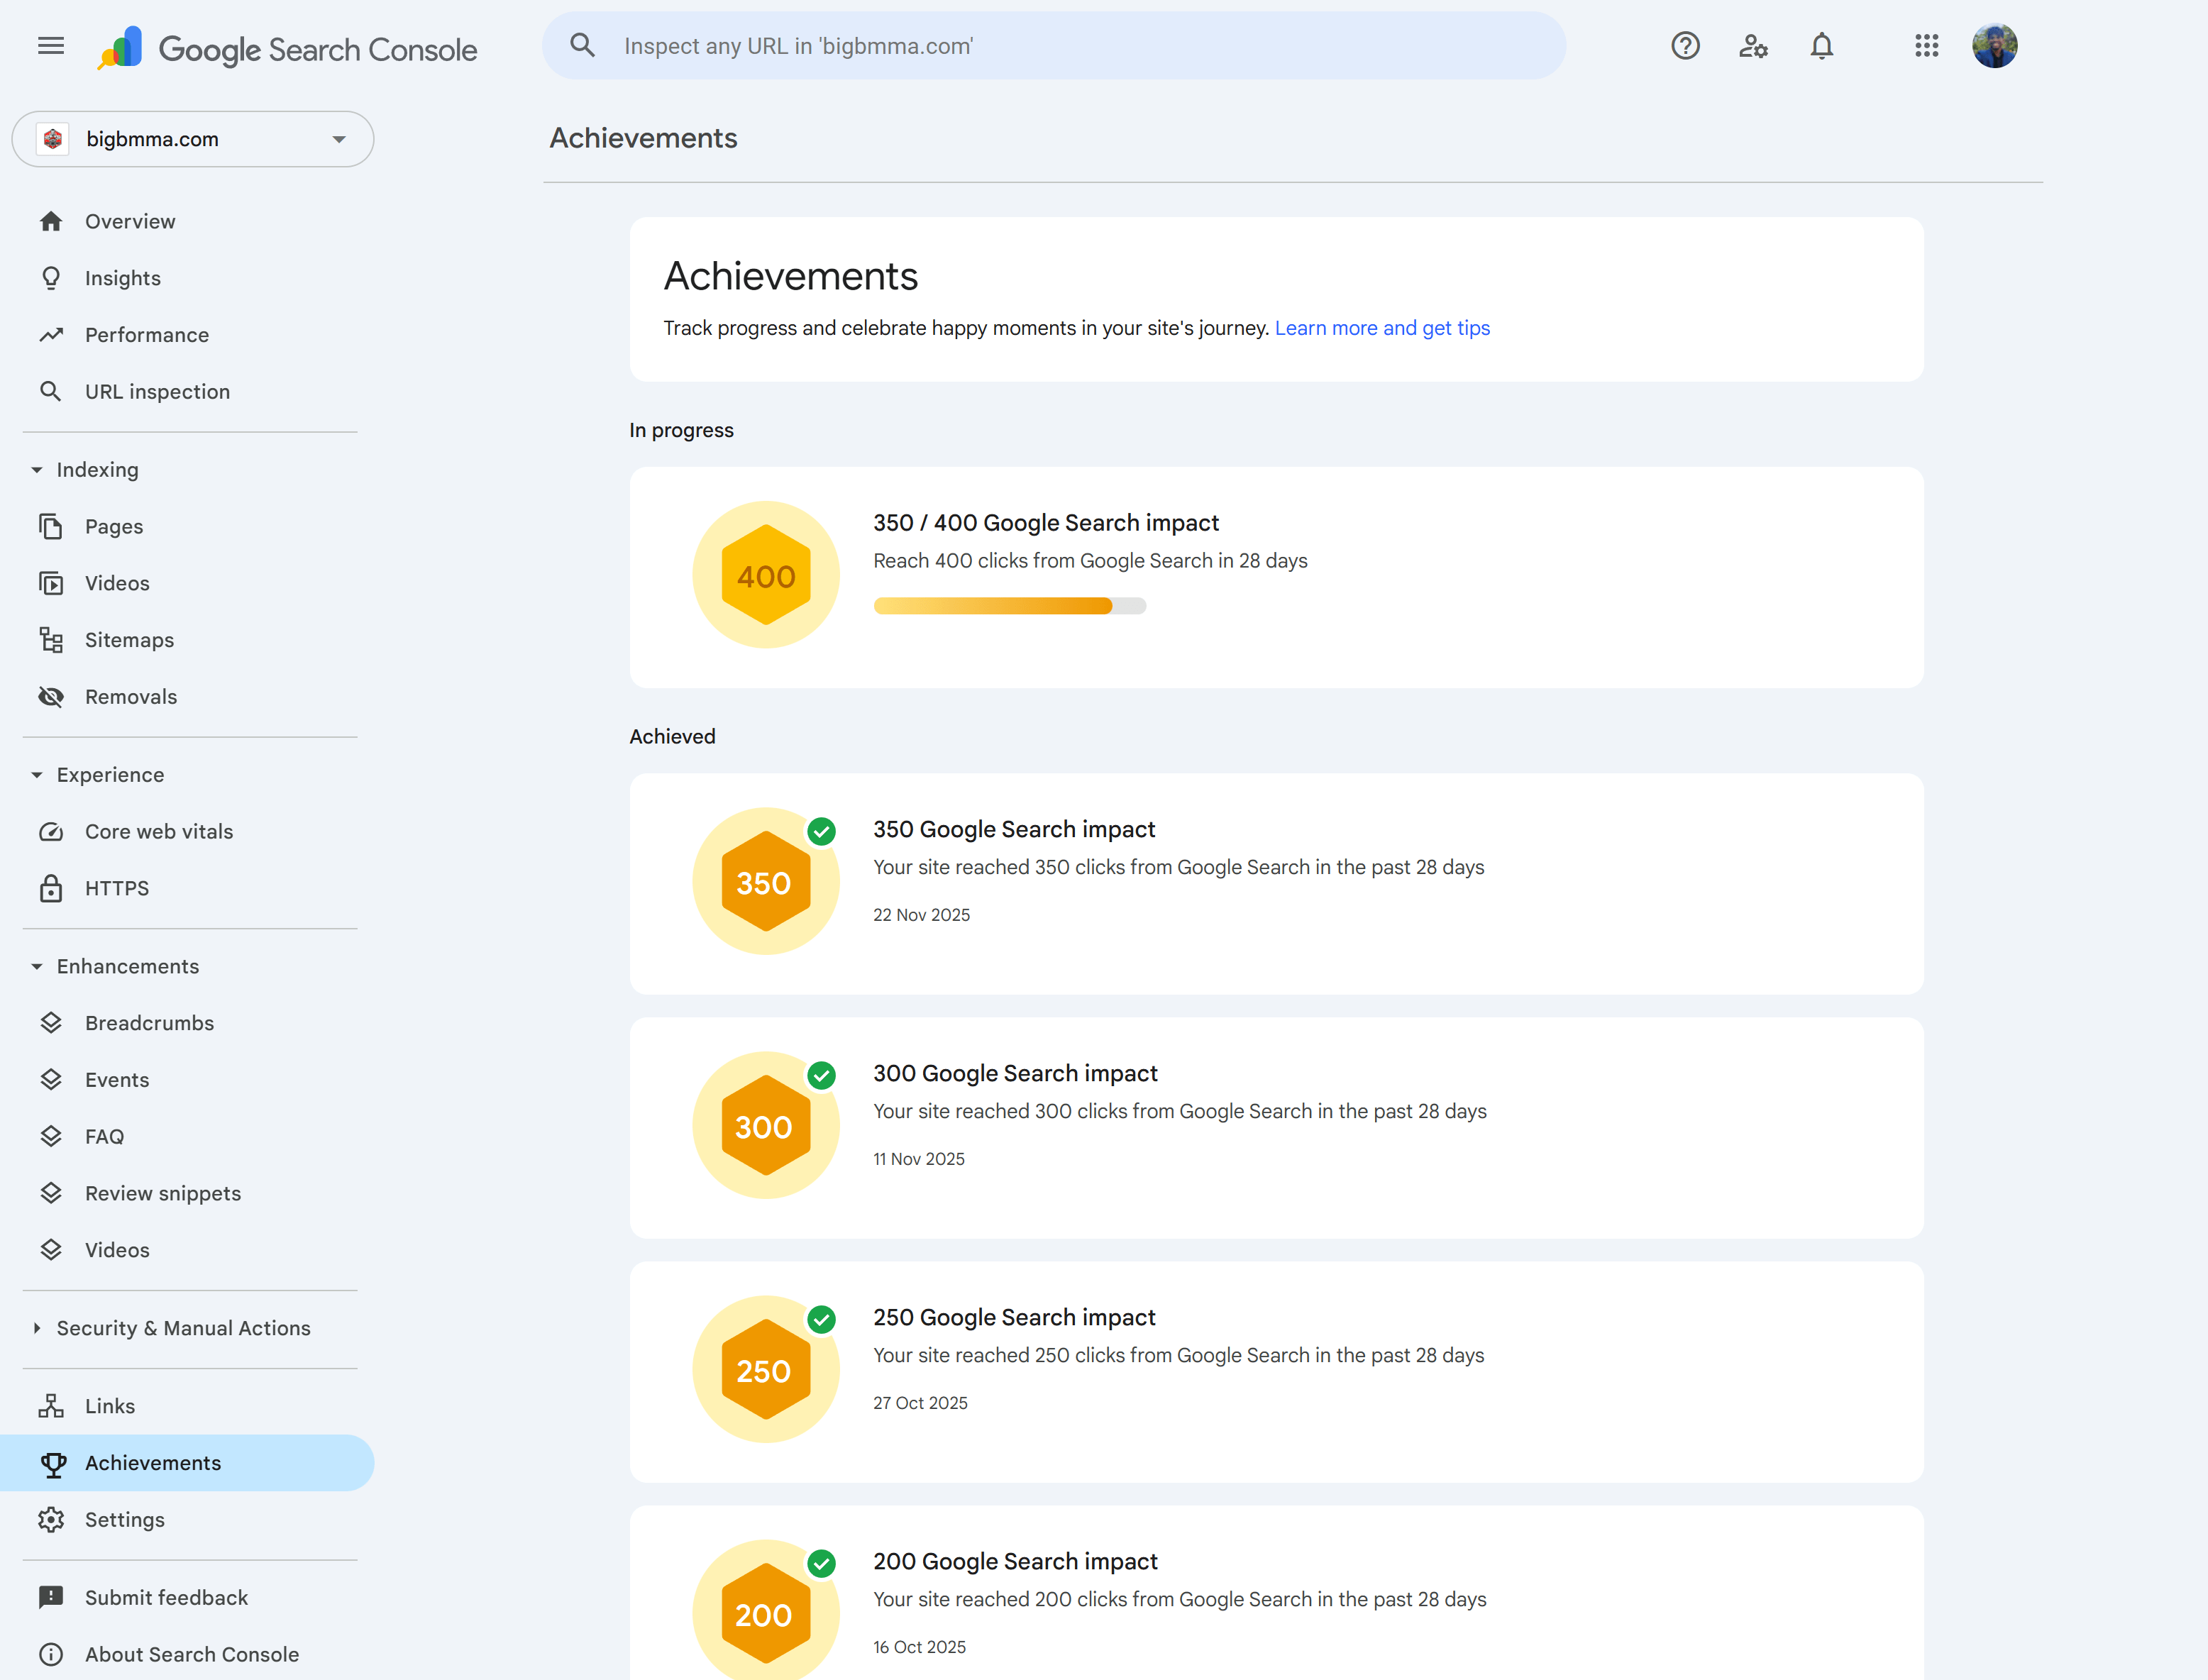
Task: Open the Google apps grid
Action: [x=1927, y=46]
